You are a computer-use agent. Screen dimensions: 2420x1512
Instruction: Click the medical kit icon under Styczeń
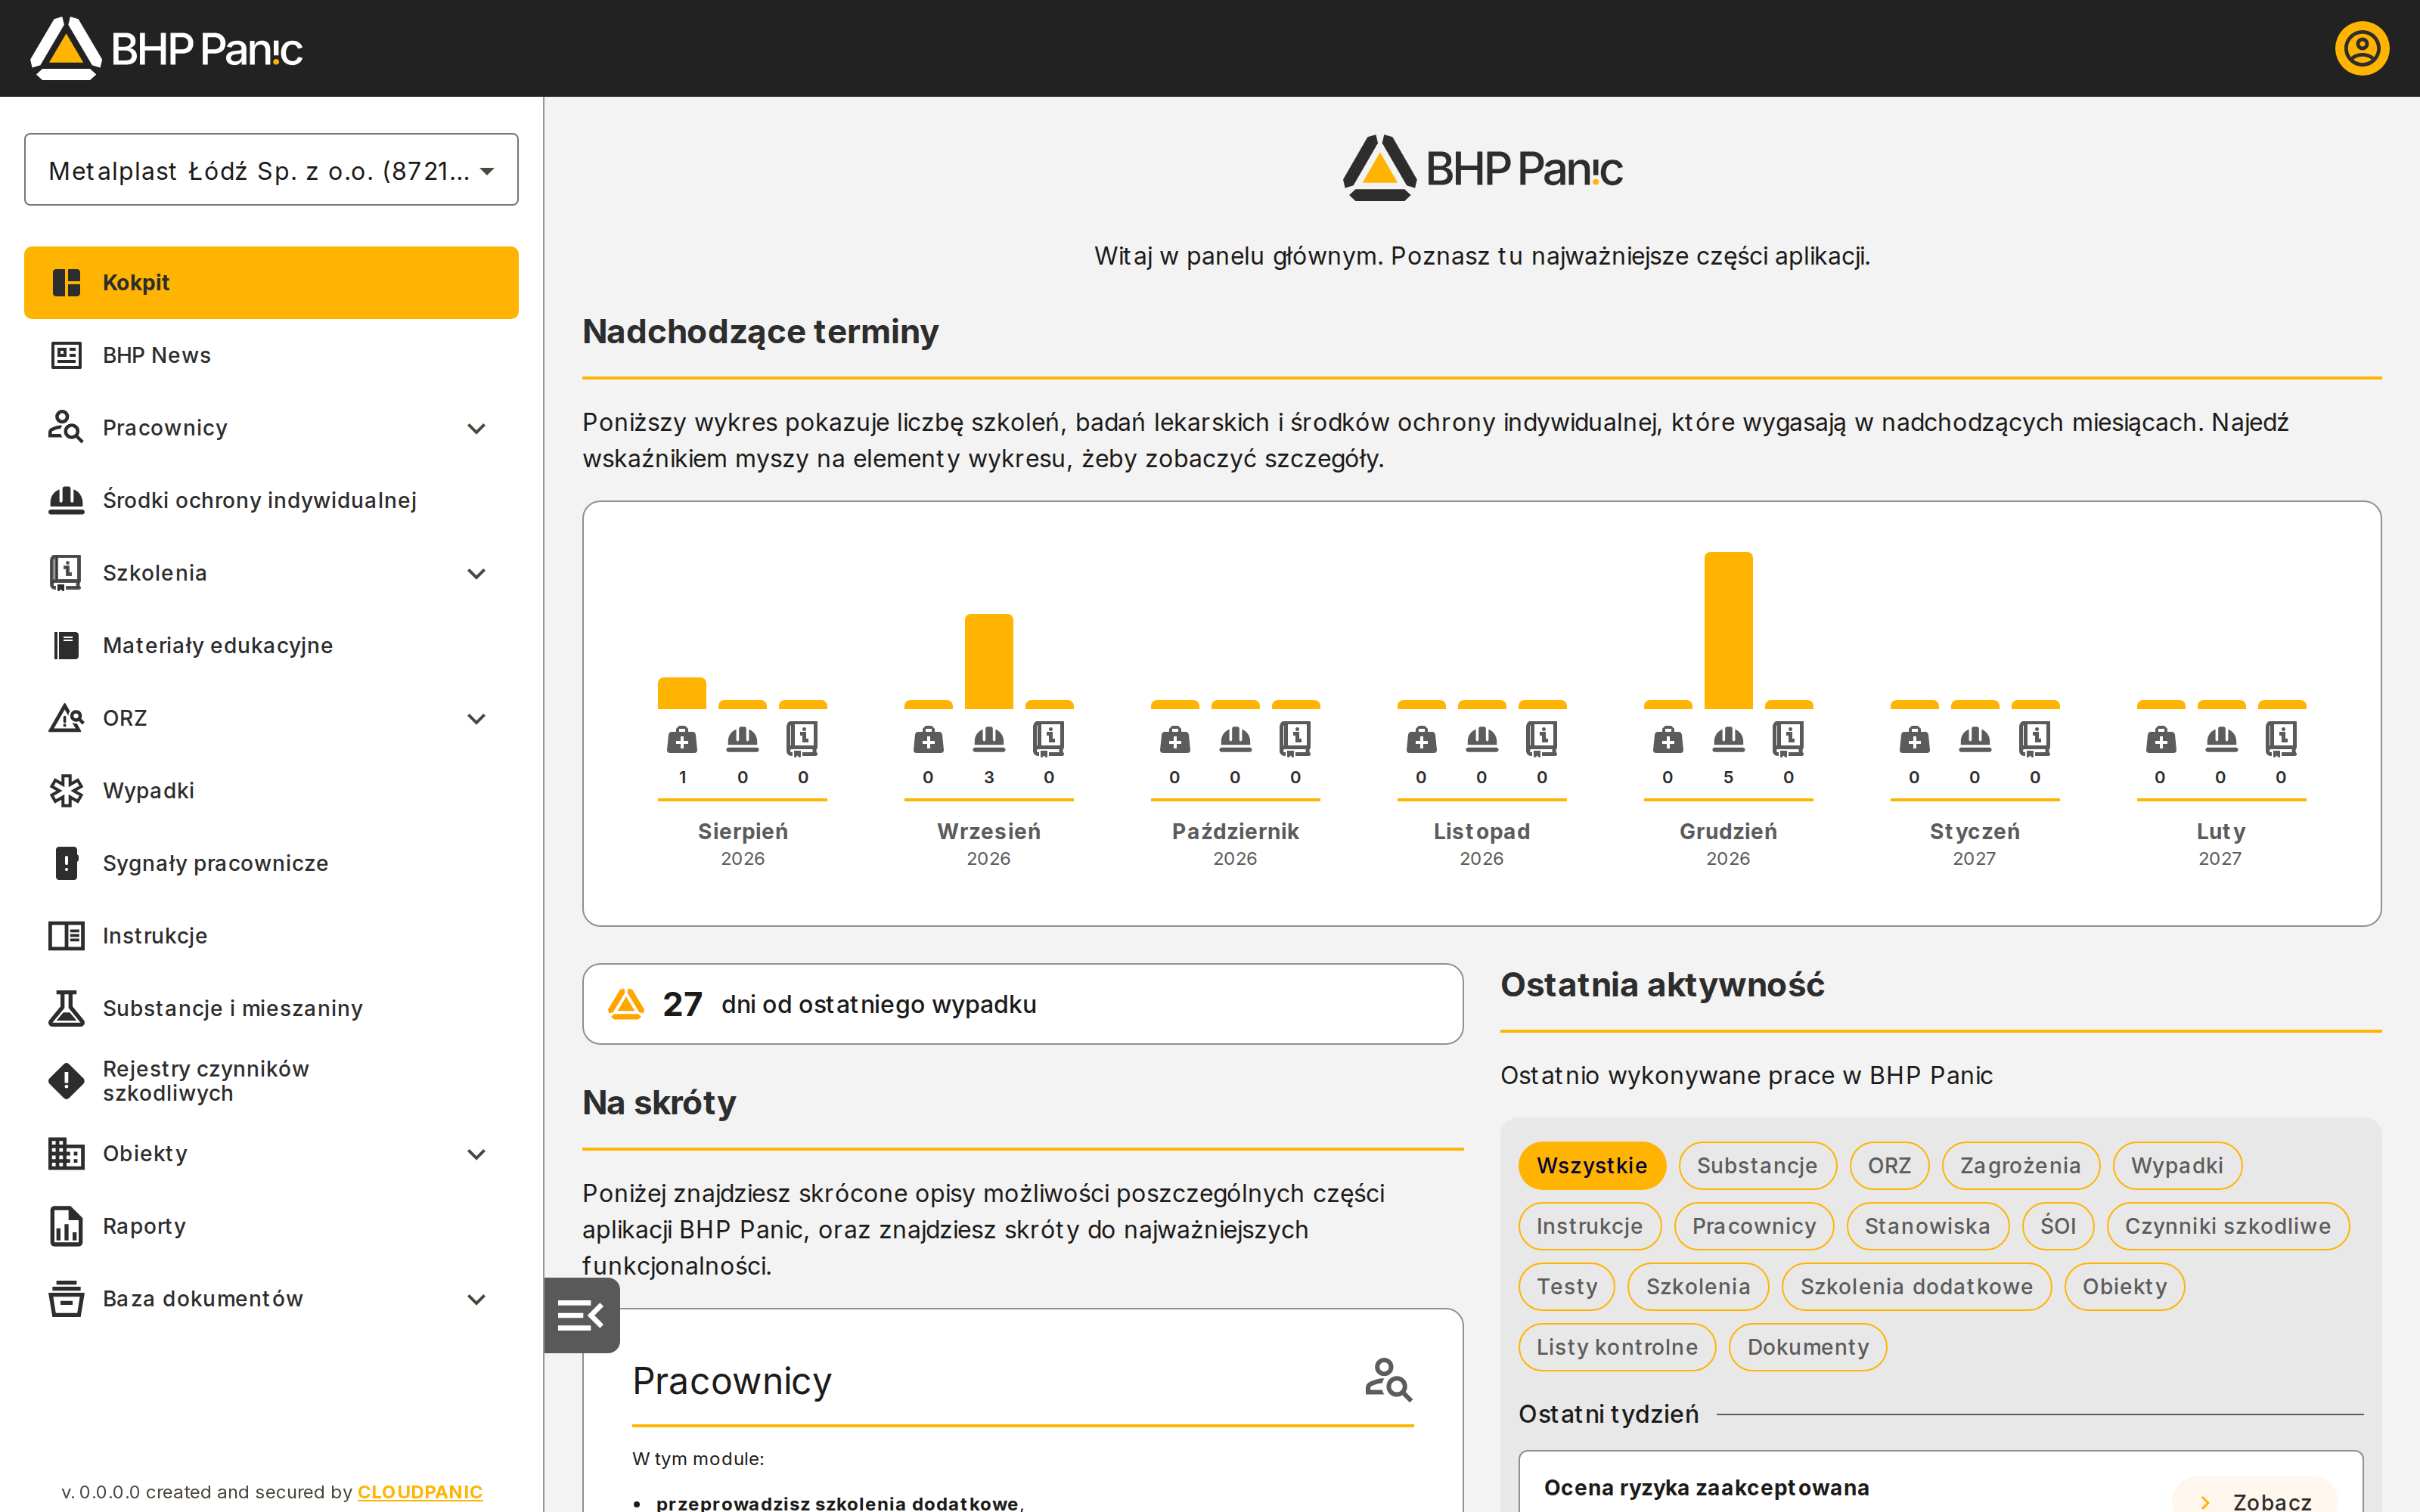click(x=1914, y=740)
